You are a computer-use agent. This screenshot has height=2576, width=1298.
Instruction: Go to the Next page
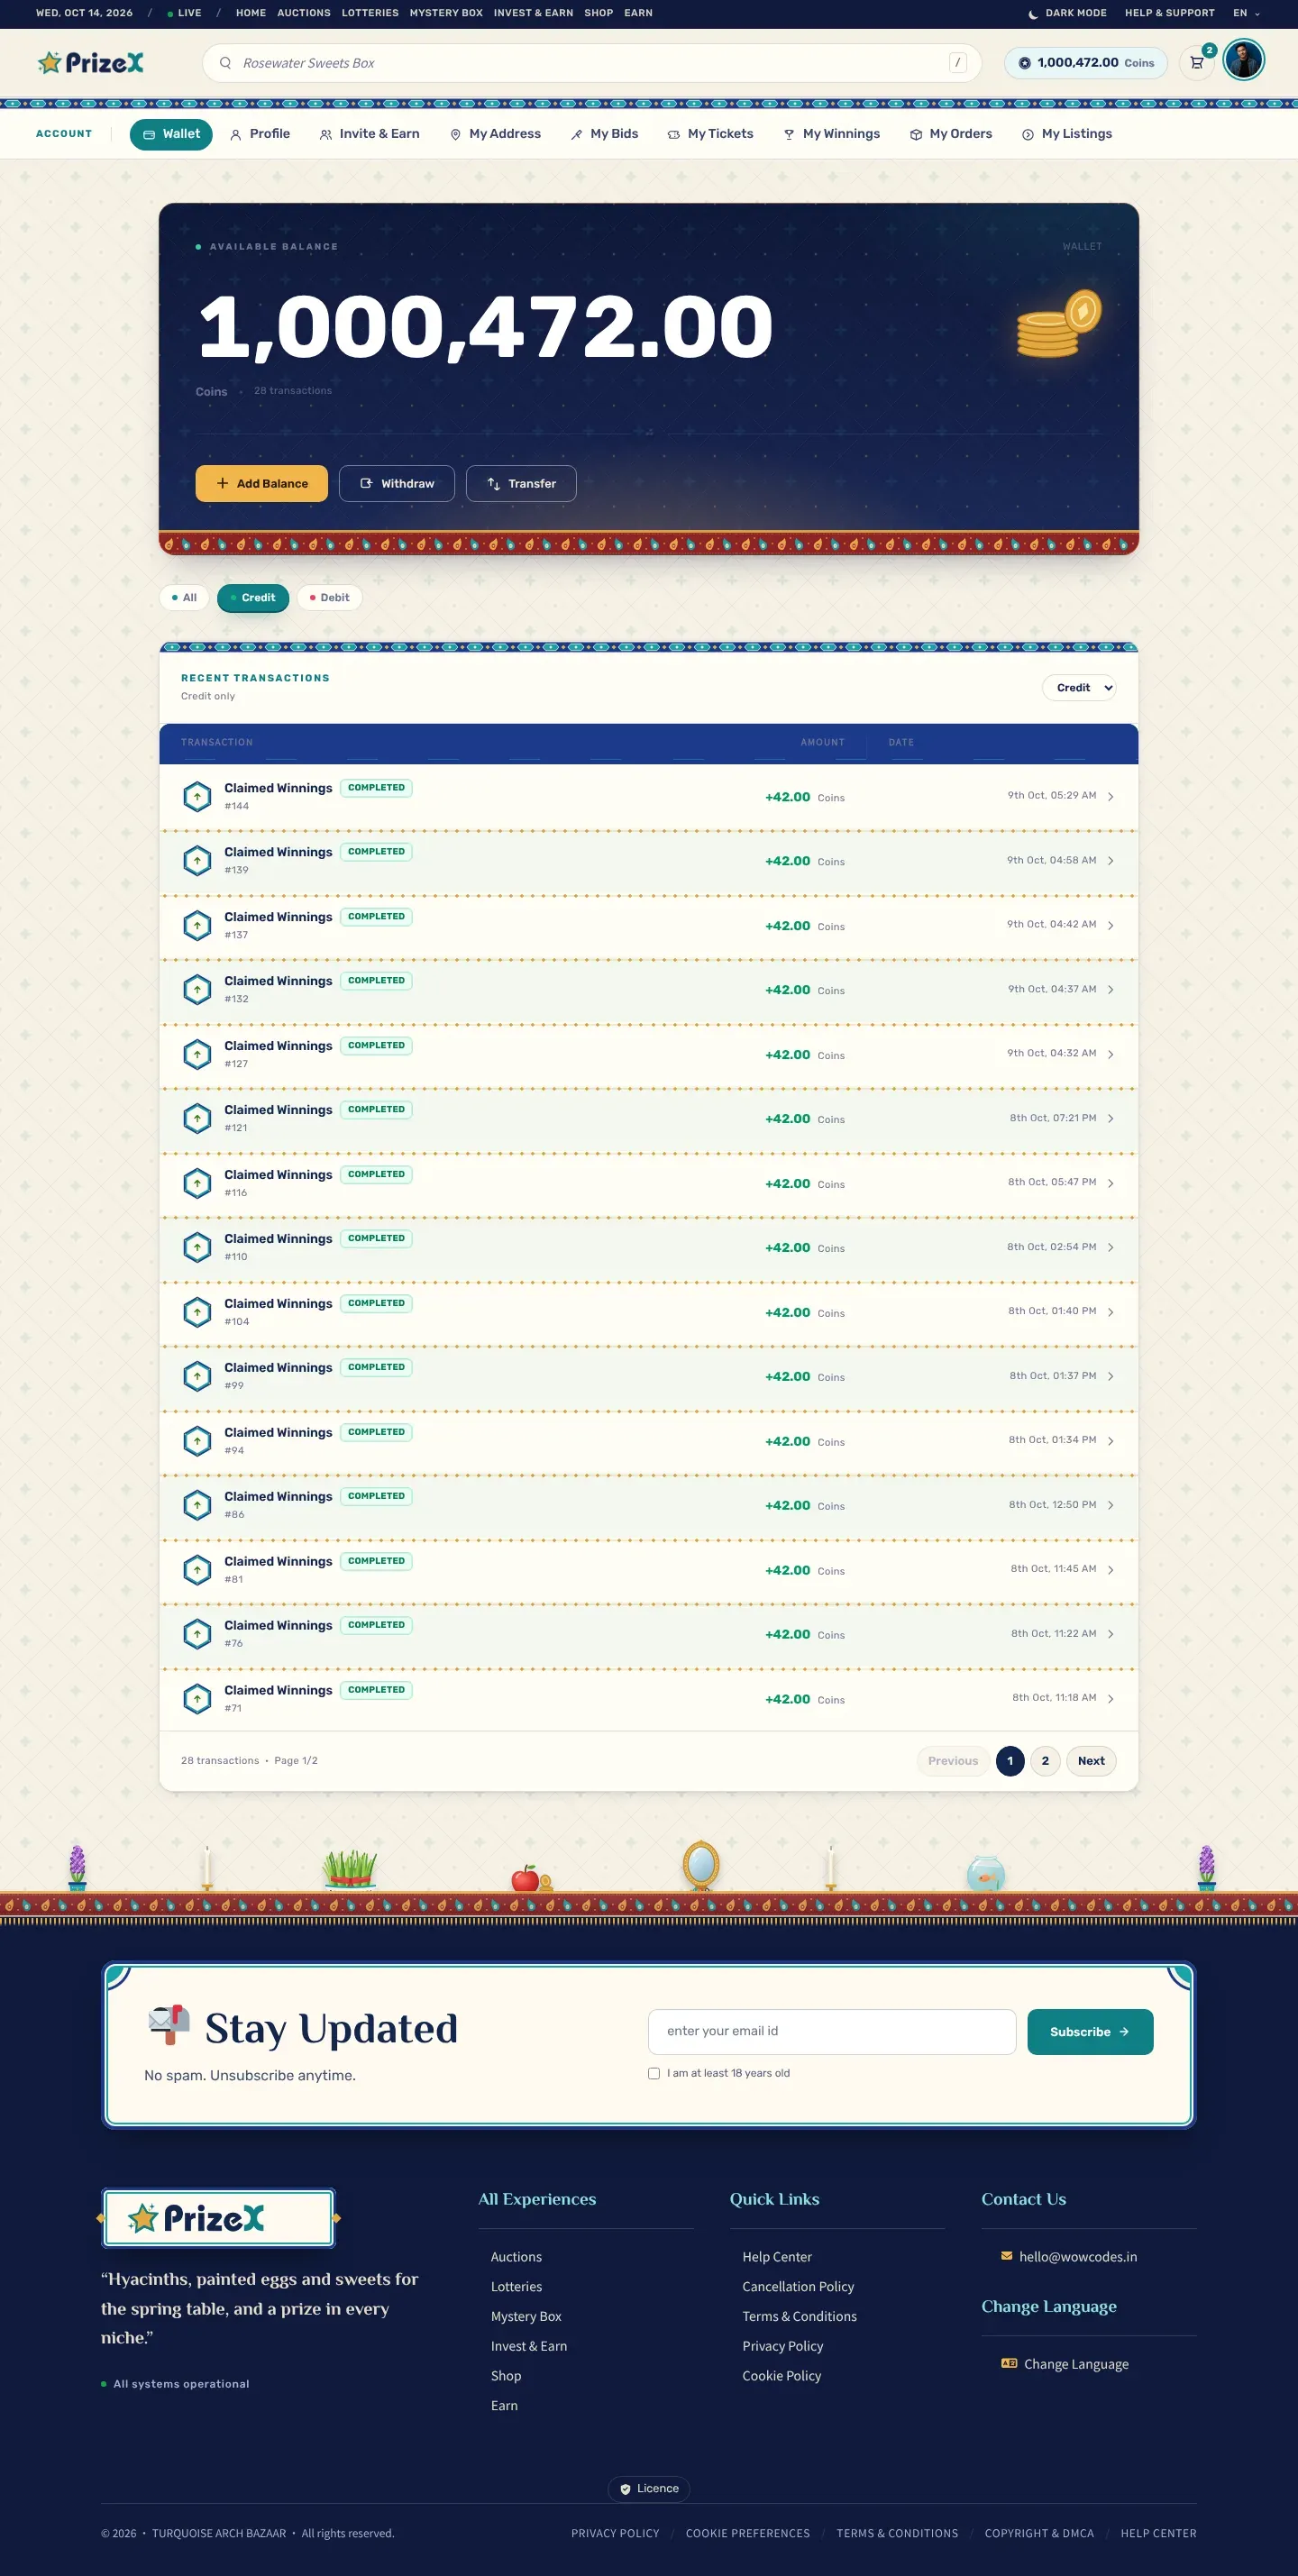point(1091,1761)
